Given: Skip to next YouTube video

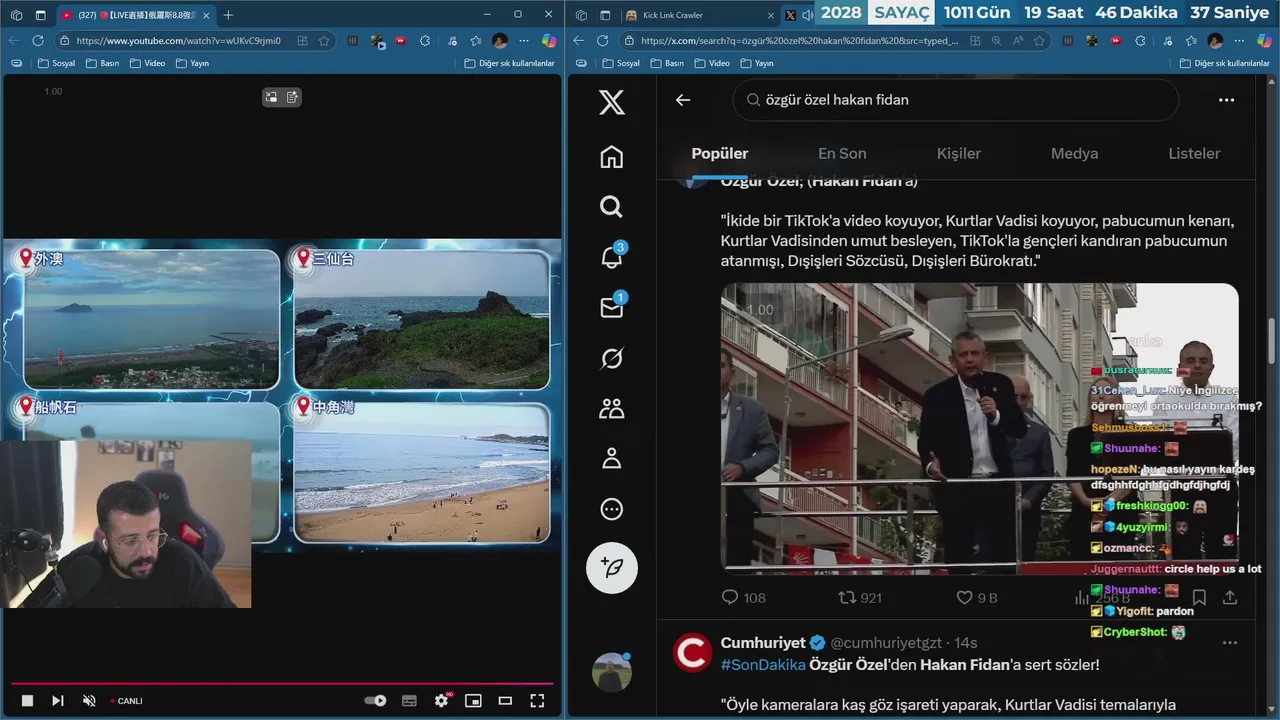Looking at the screenshot, I should pyautogui.click(x=58, y=701).
